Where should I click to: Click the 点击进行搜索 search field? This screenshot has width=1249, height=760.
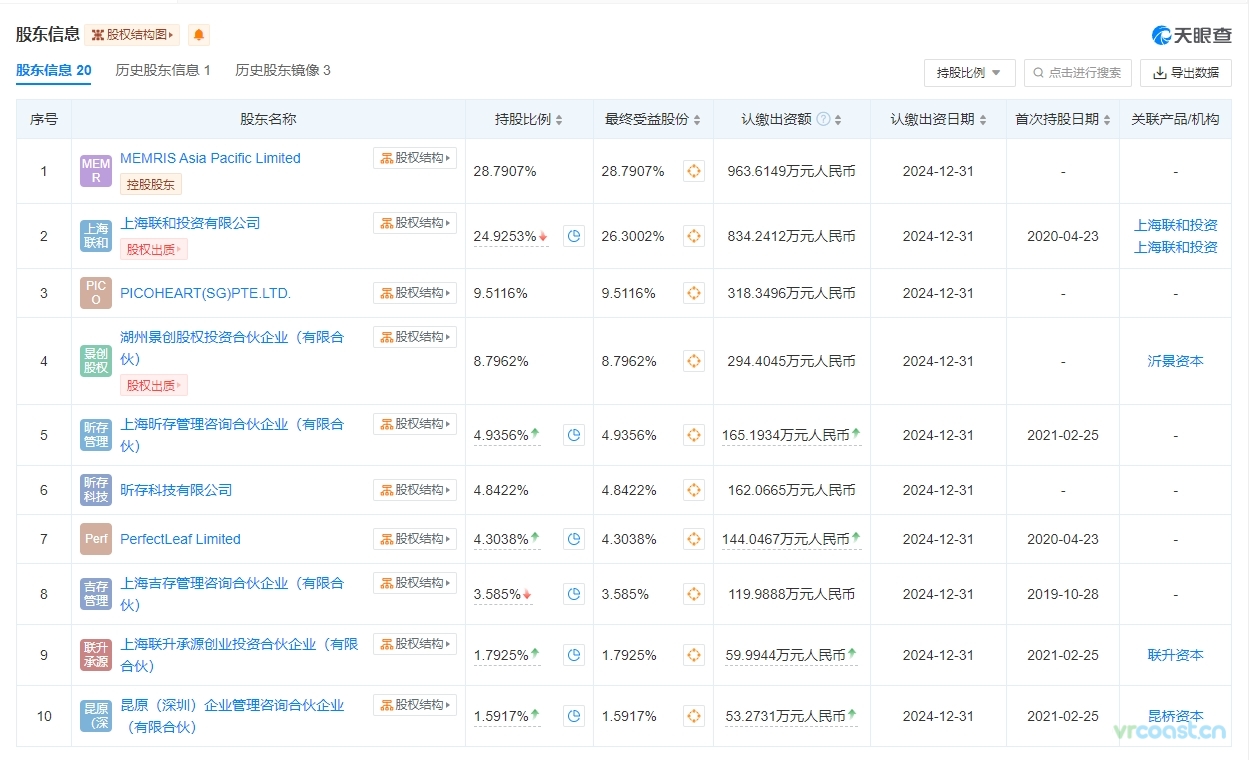coord(1078,73)
